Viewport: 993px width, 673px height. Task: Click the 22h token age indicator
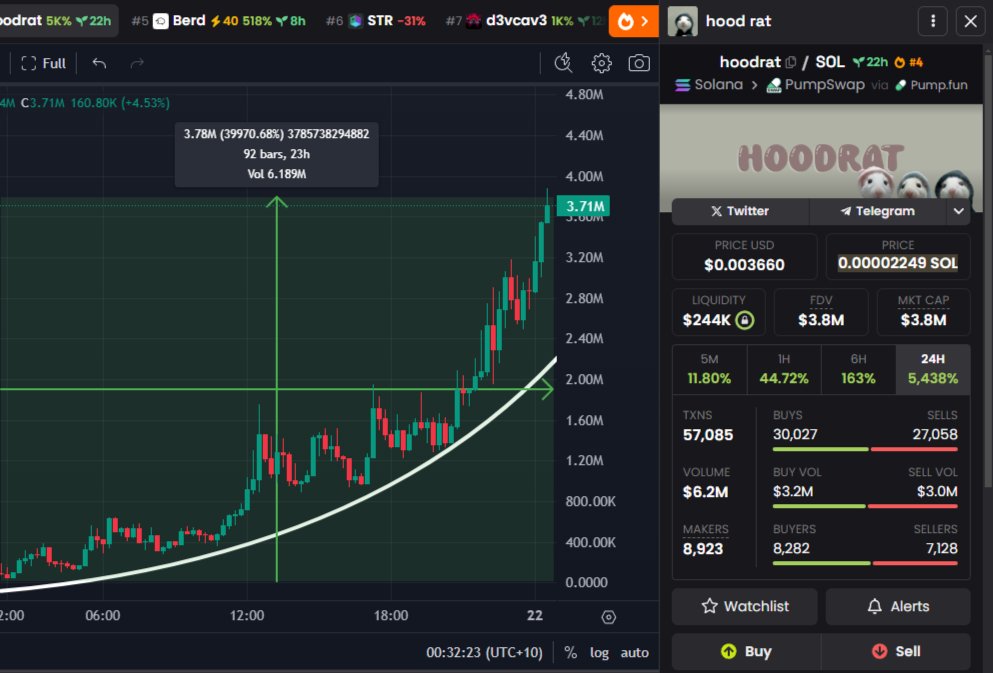(870, 62)
